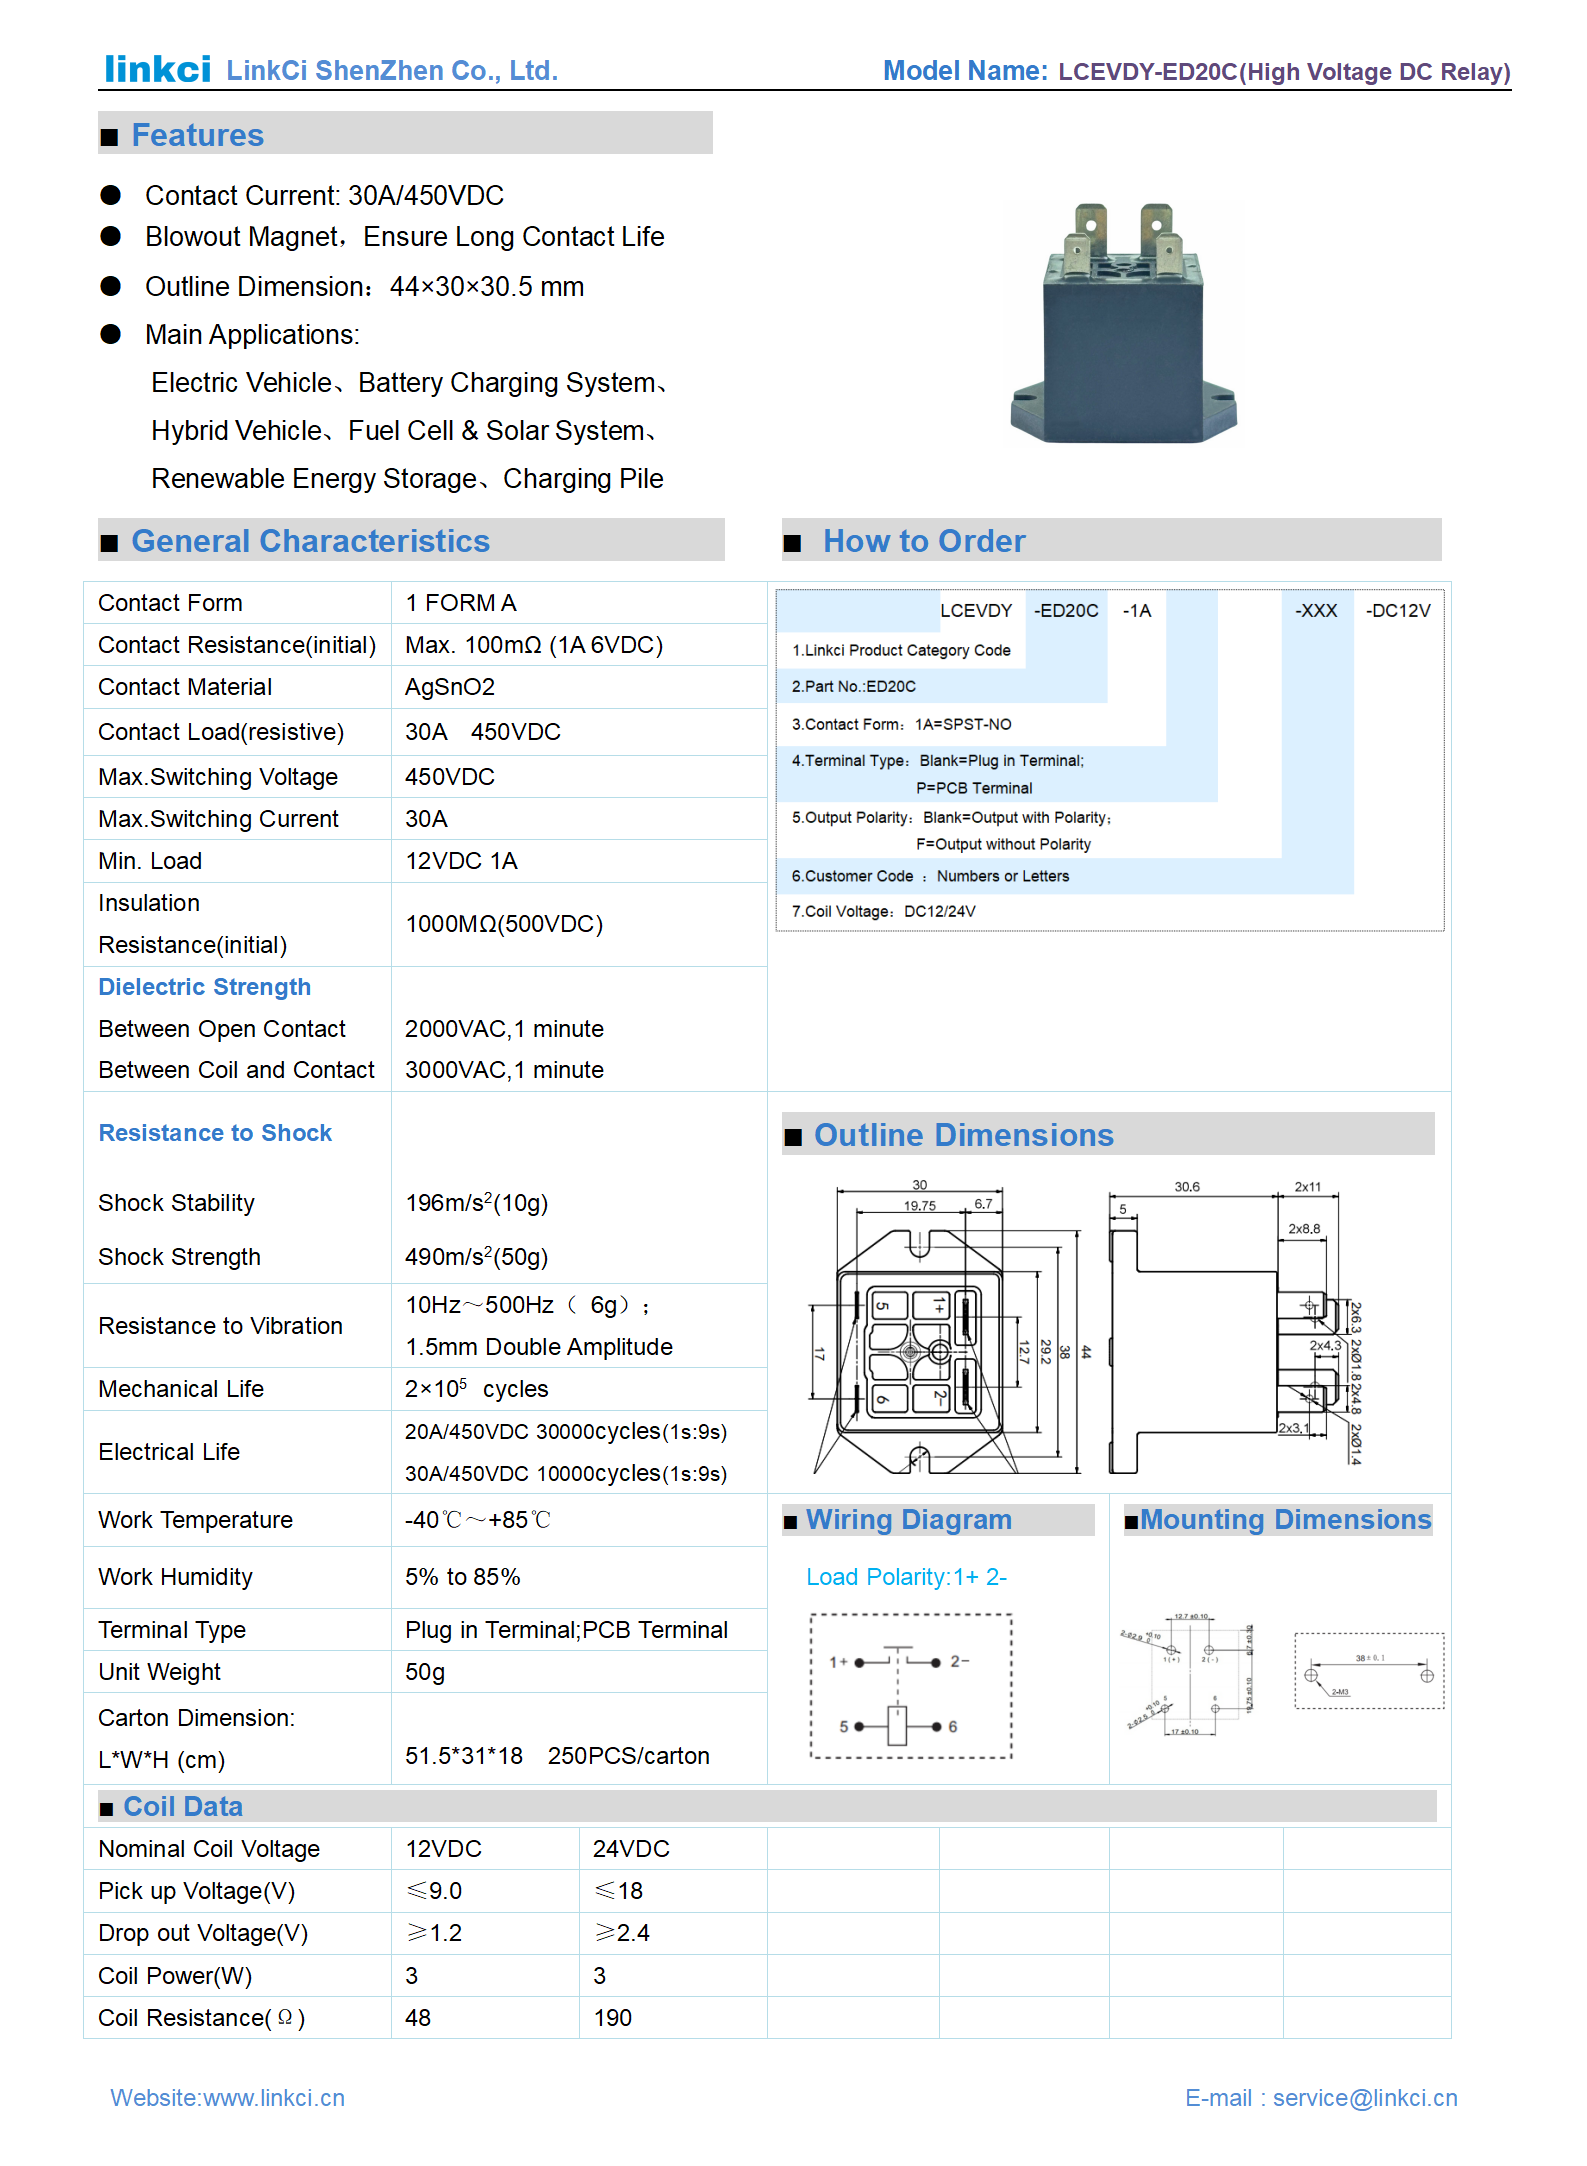Click the Resistance to Shock blue label
The image size is (1587, 2166).
click(215, 1133)
